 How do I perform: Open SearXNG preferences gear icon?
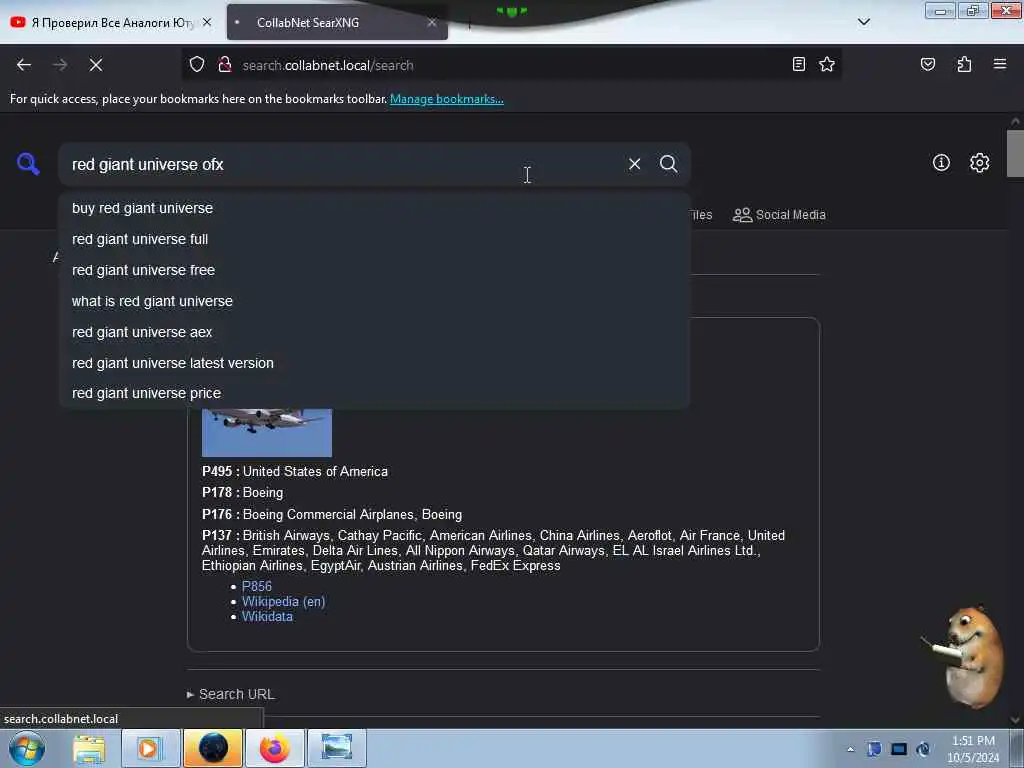tap(979, 163)
